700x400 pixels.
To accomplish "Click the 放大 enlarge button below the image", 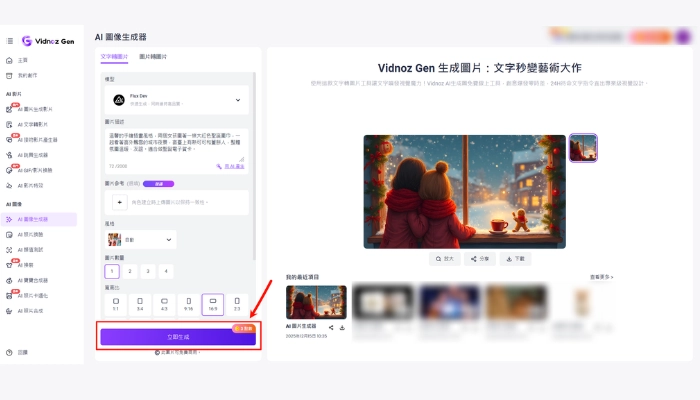I will tap(444, 258).
